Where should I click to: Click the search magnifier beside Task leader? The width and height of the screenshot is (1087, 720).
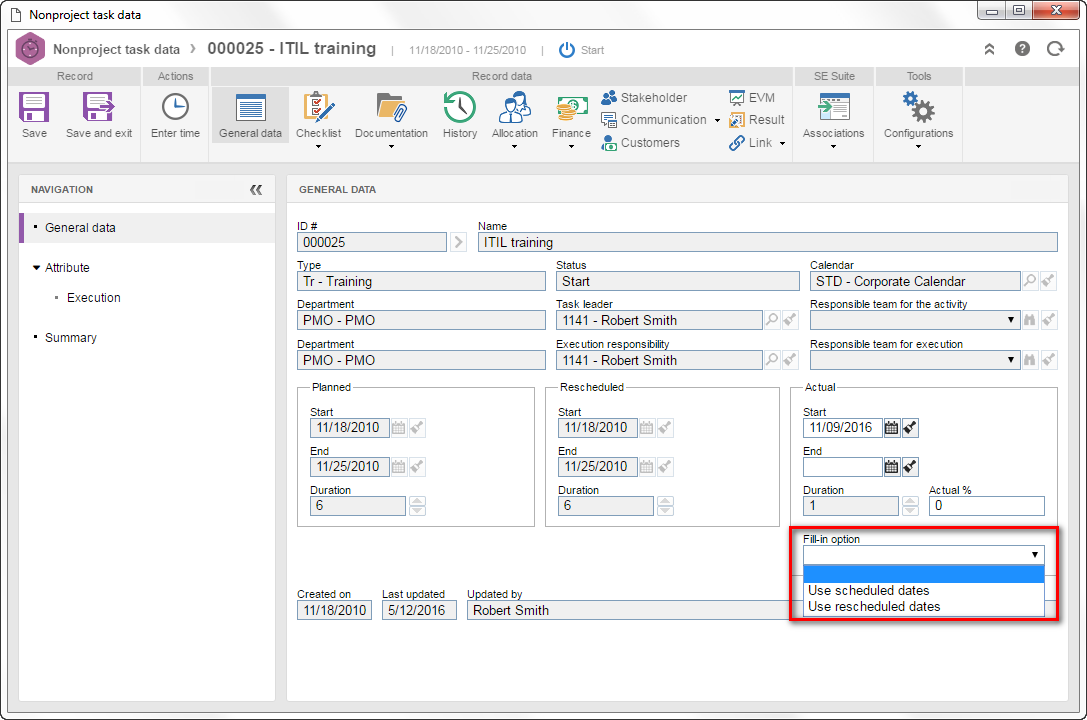[x=772, y=320]
